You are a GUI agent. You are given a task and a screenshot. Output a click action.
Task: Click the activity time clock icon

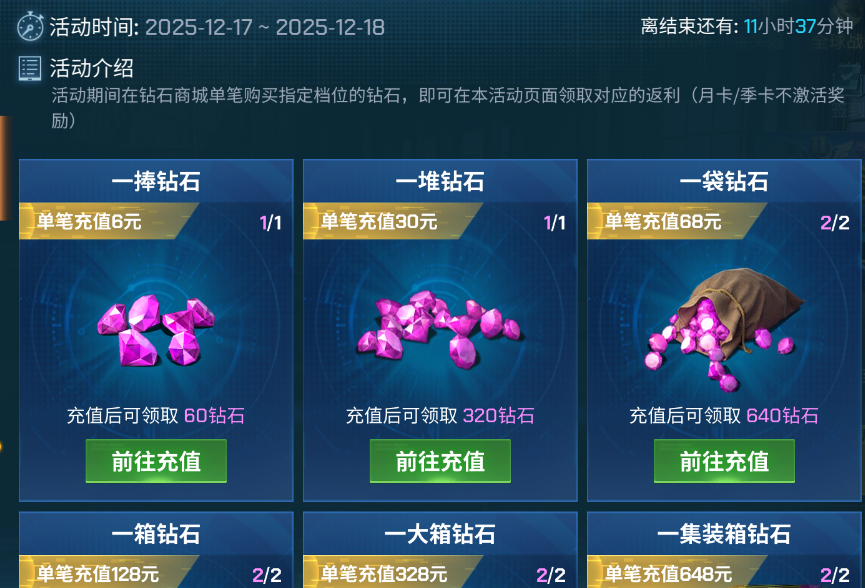click(x=30, y=26)
